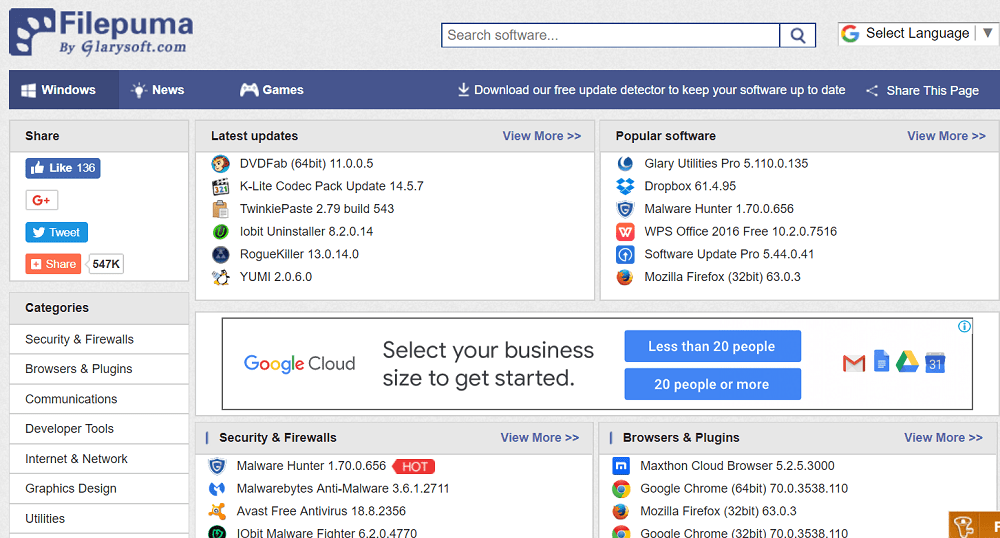Click the WPS Office icon

pos(625,232)
